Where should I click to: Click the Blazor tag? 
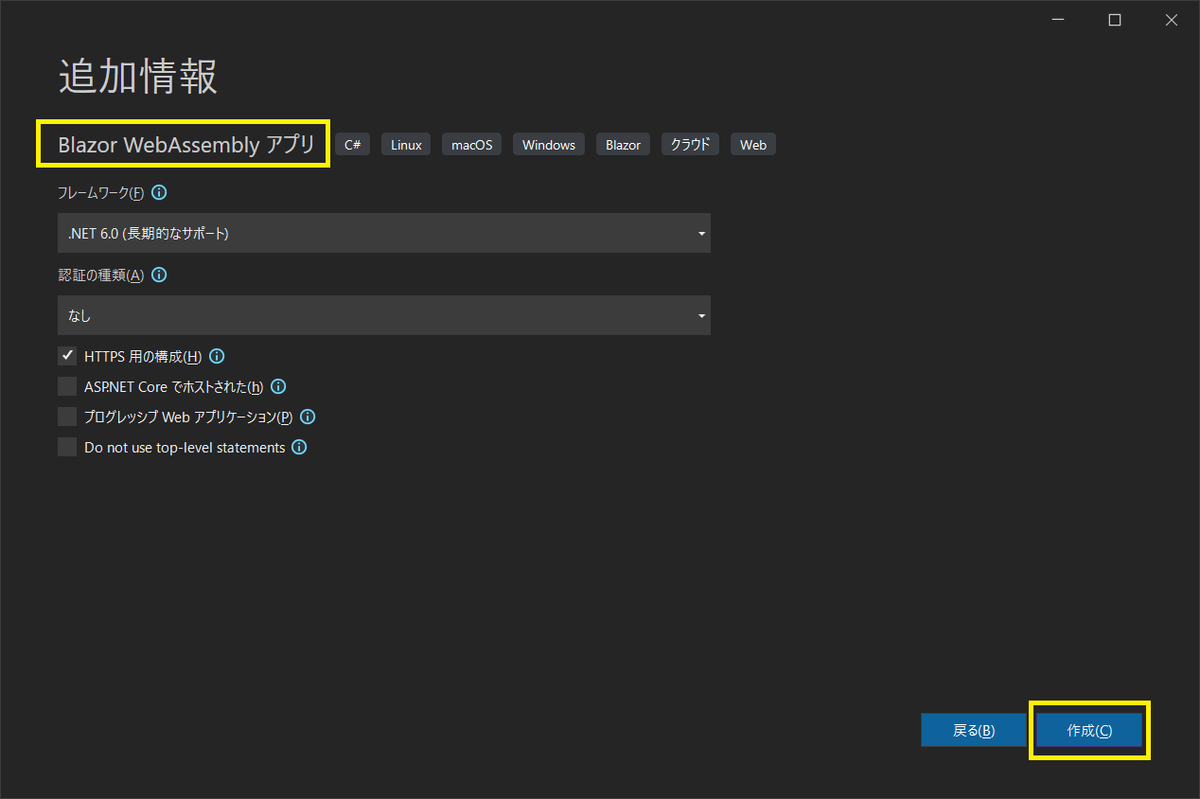(623, 145)
